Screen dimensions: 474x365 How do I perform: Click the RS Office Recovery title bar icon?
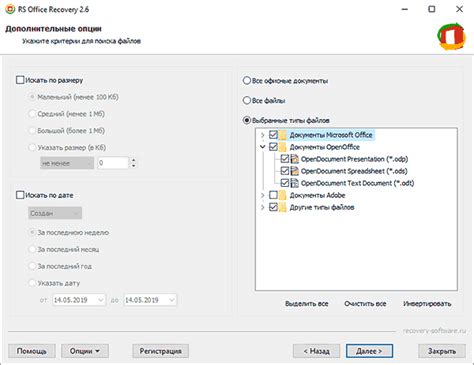click(10, 9)
